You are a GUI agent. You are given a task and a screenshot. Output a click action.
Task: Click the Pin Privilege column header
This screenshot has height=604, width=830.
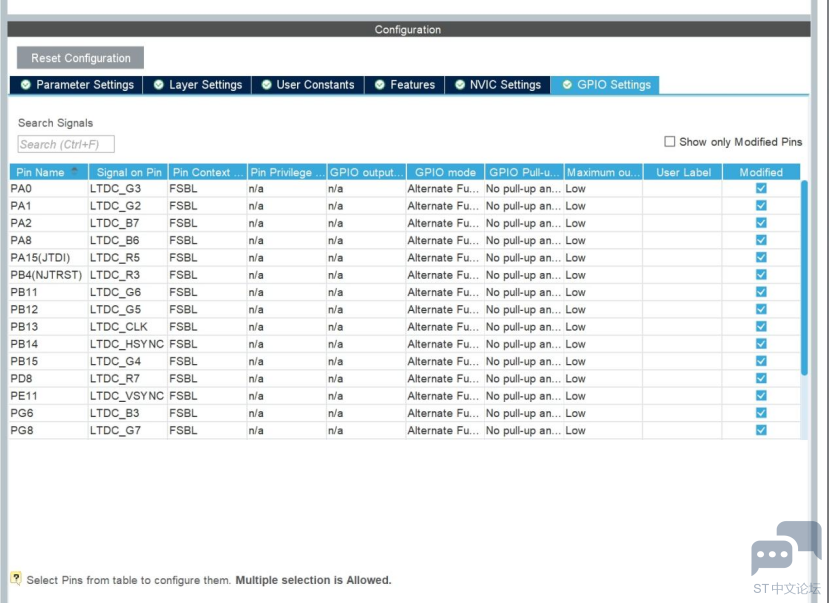[x=287, y=172]
